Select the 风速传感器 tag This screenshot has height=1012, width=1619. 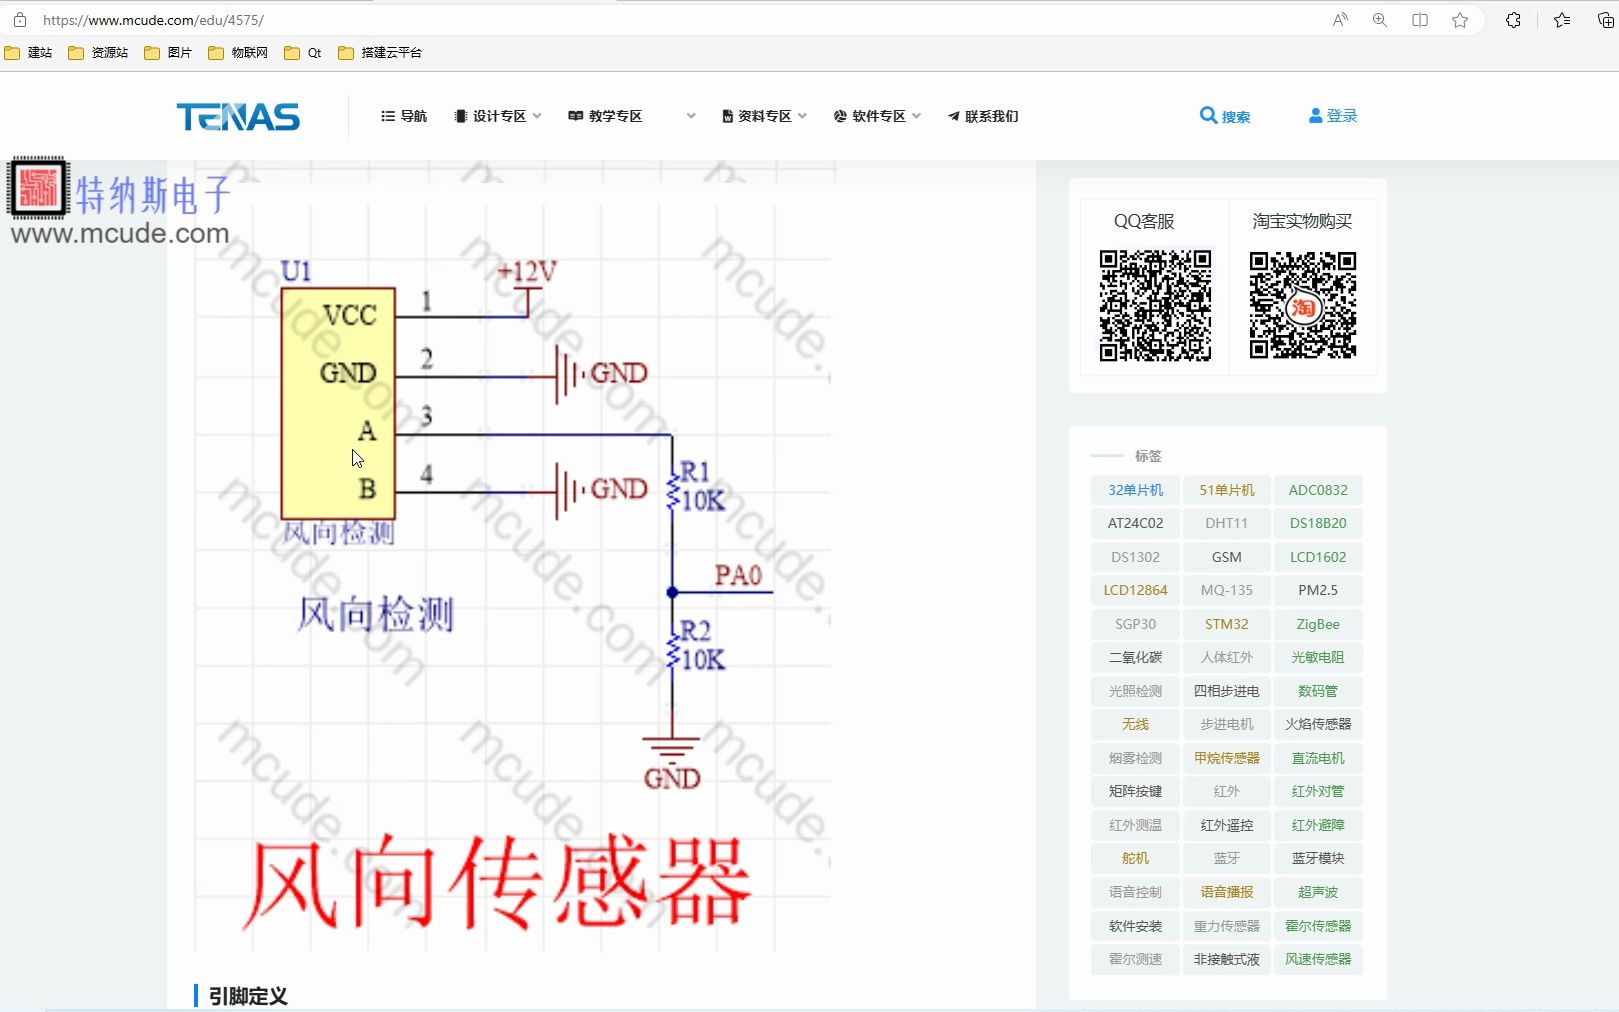1318,959
